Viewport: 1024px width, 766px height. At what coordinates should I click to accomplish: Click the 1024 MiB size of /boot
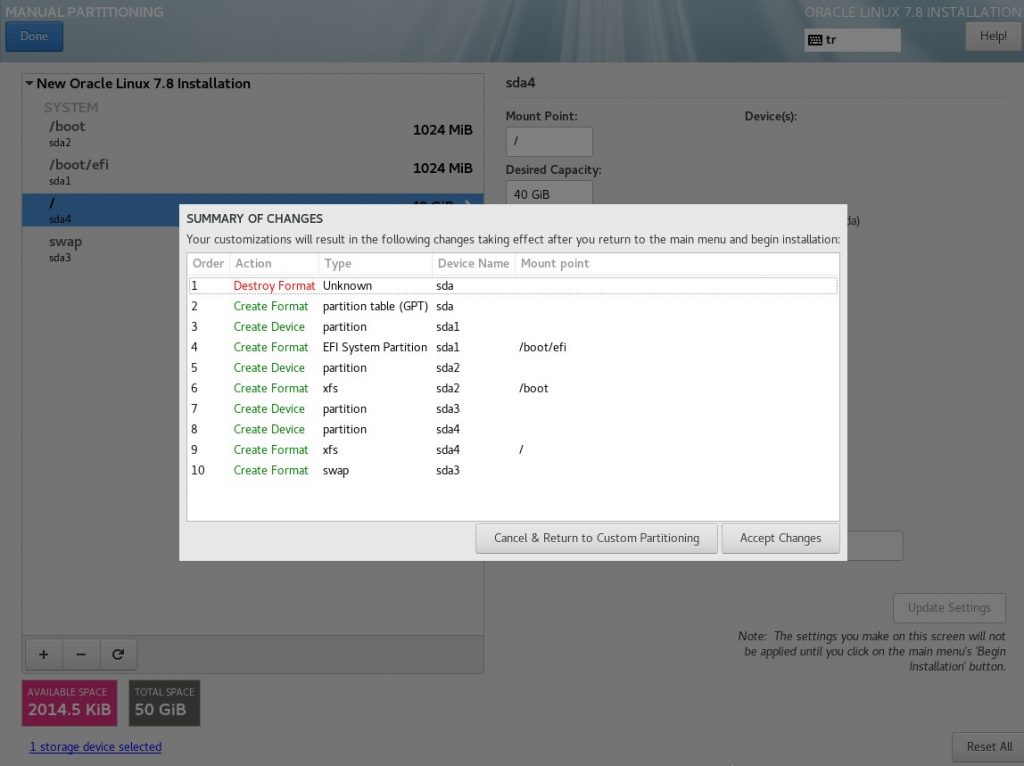442,130
